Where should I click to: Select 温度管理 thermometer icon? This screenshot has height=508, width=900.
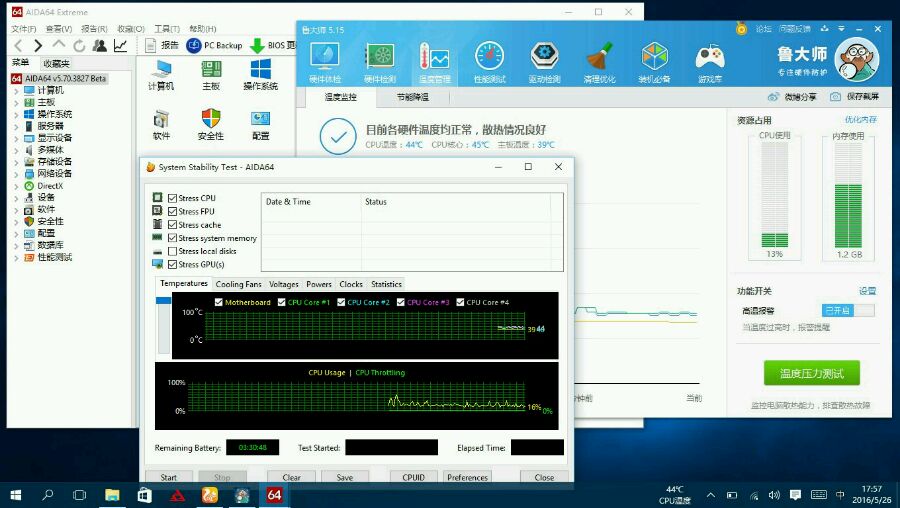point(435,63)
